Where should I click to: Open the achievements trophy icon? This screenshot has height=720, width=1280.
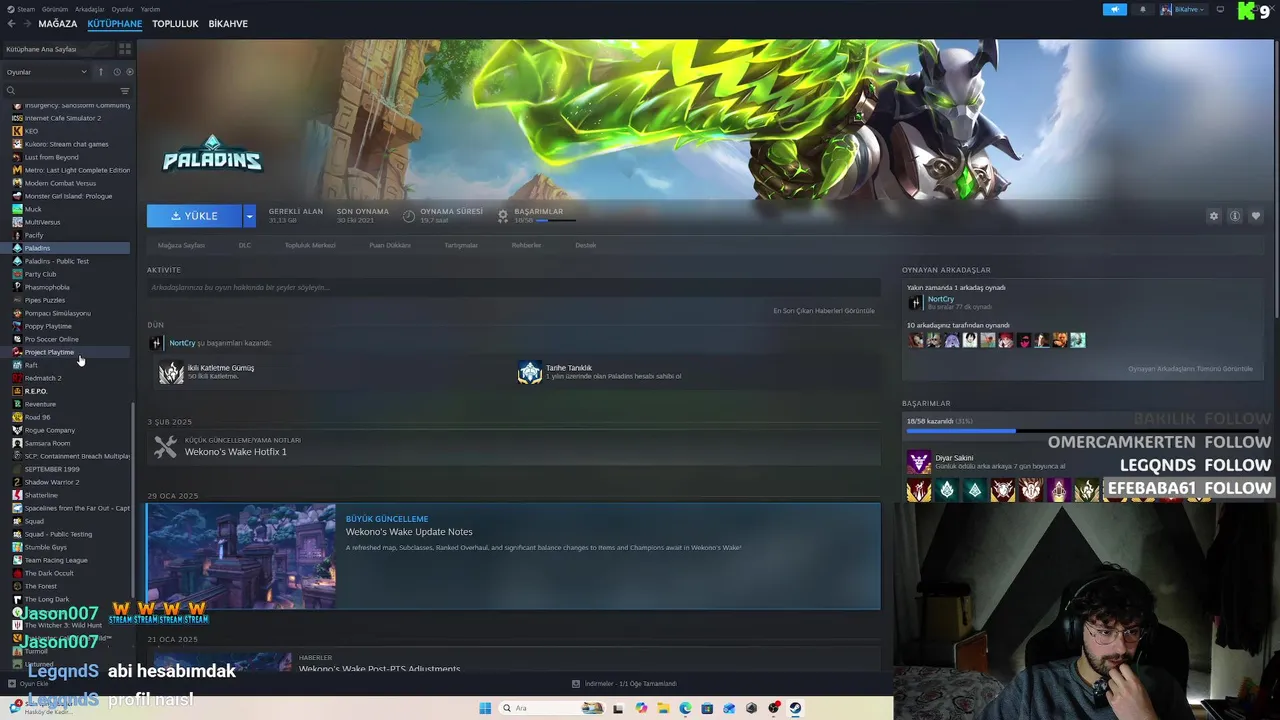click(x=503, y=215)
